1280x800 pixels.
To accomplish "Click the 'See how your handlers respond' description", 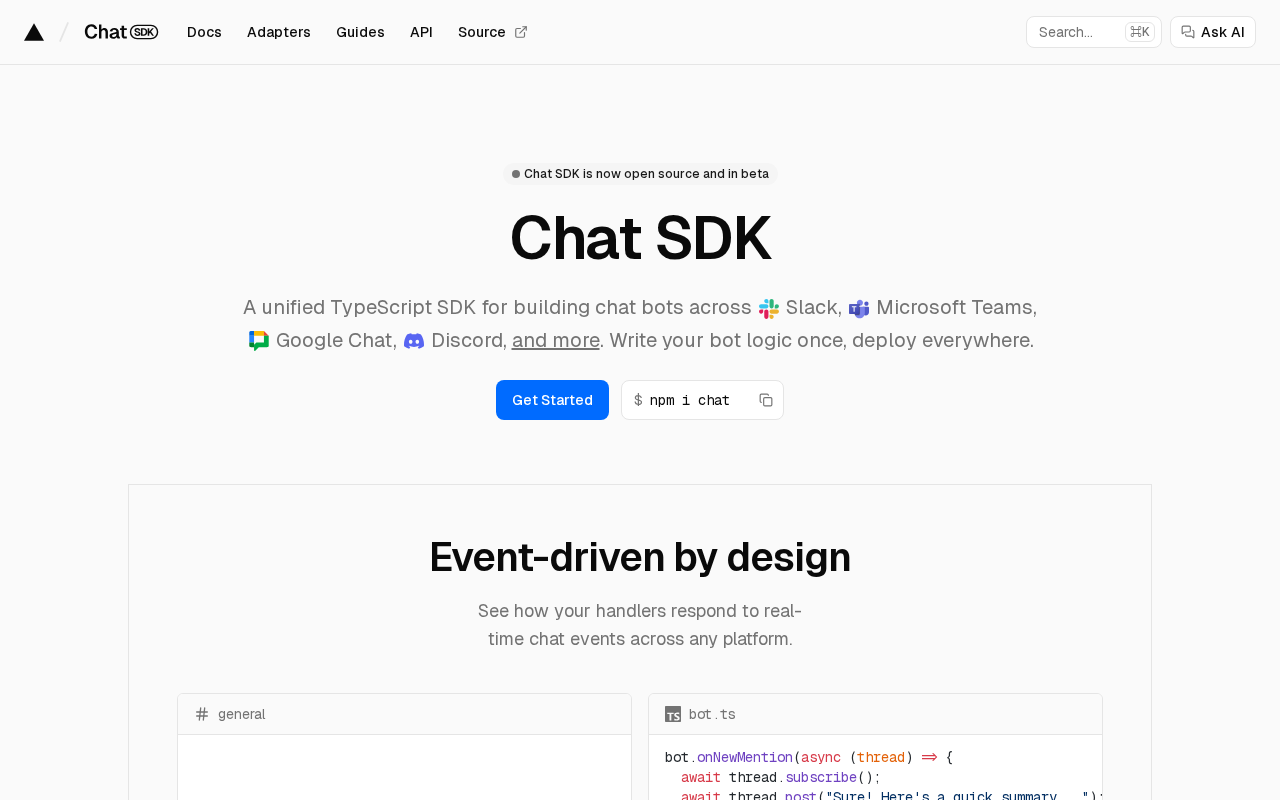I will tap(640, 625).
